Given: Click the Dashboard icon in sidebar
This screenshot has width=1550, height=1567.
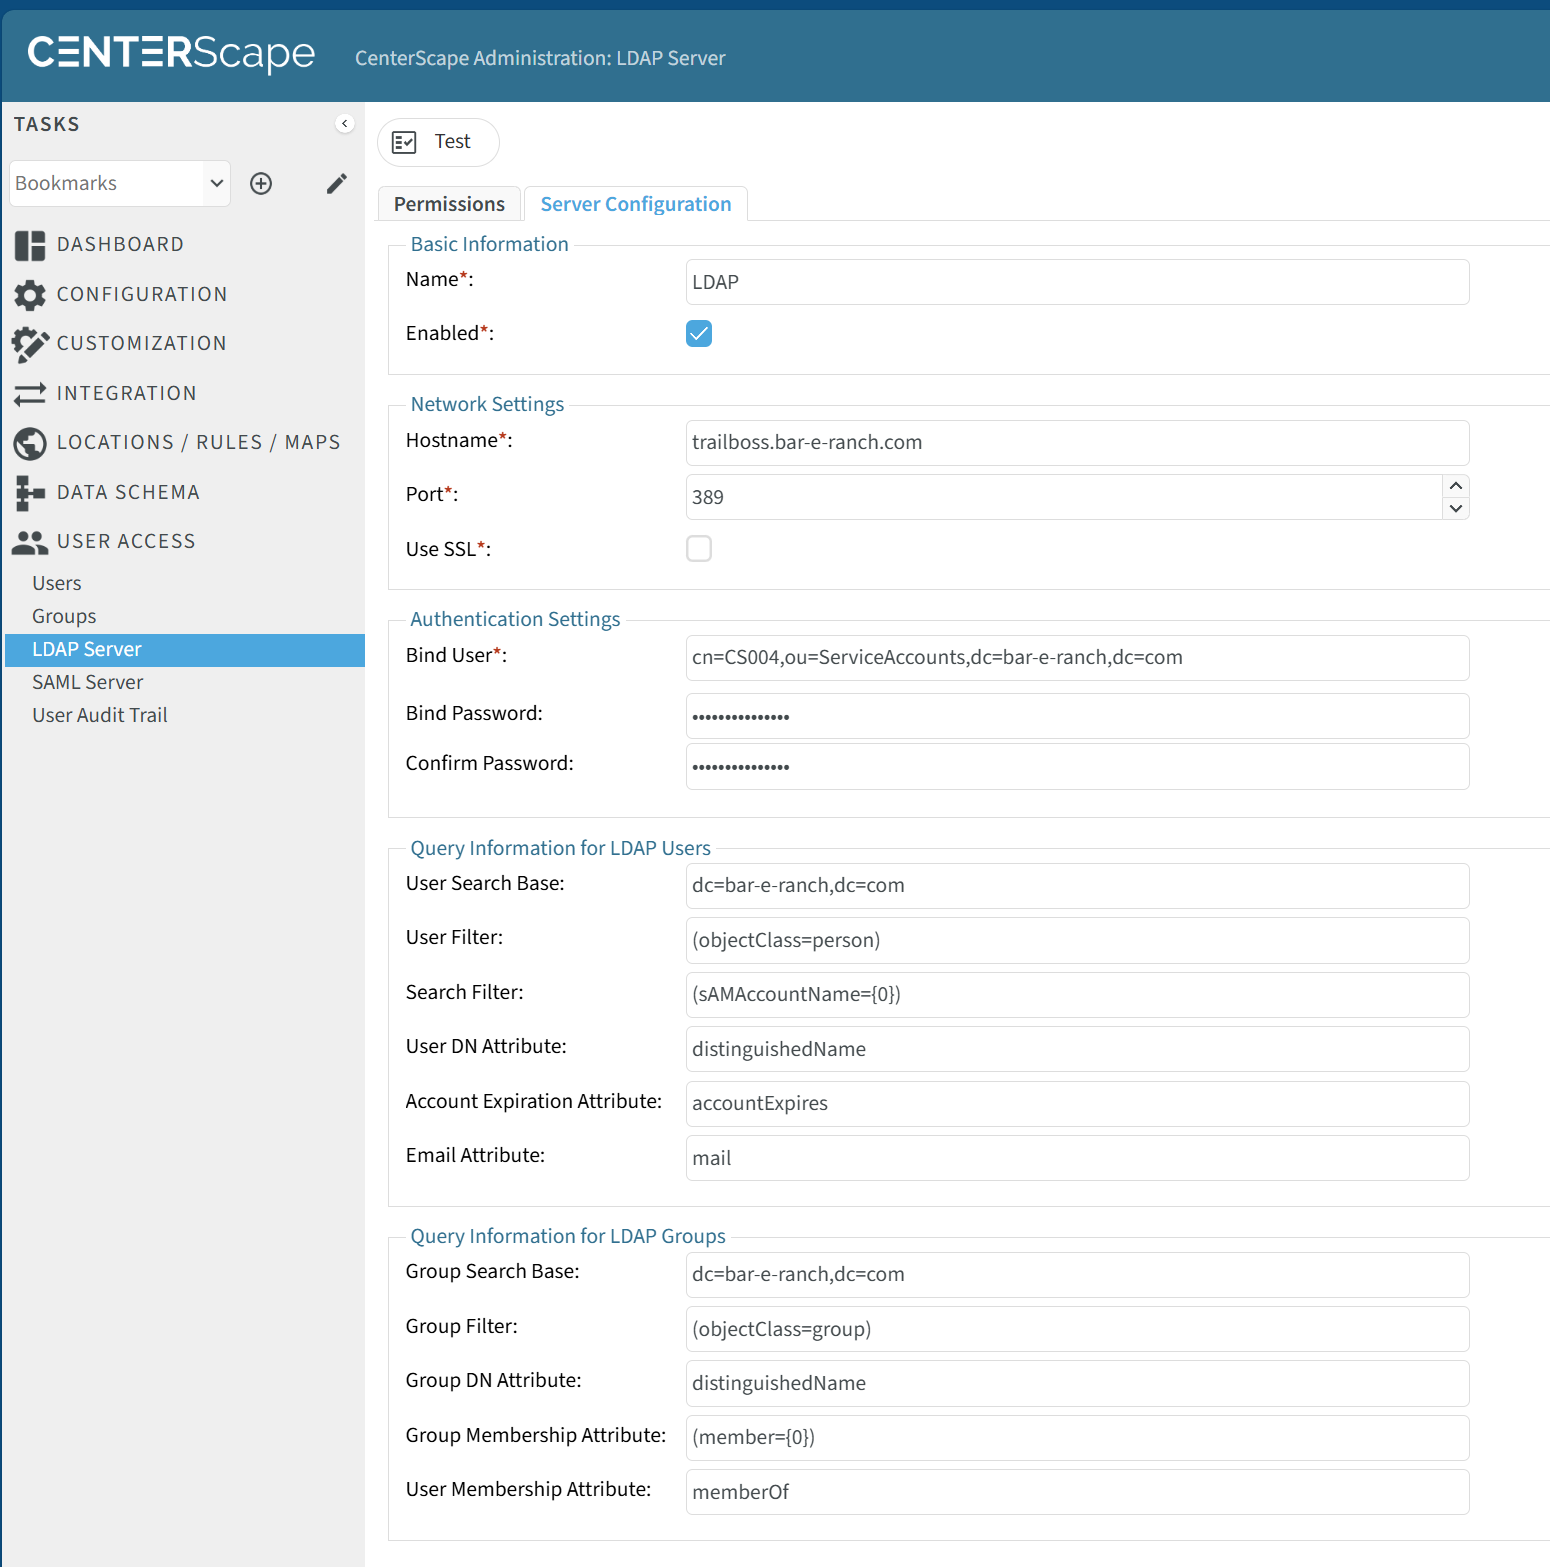Looking at the screenshot, I should tap(30, 245).
